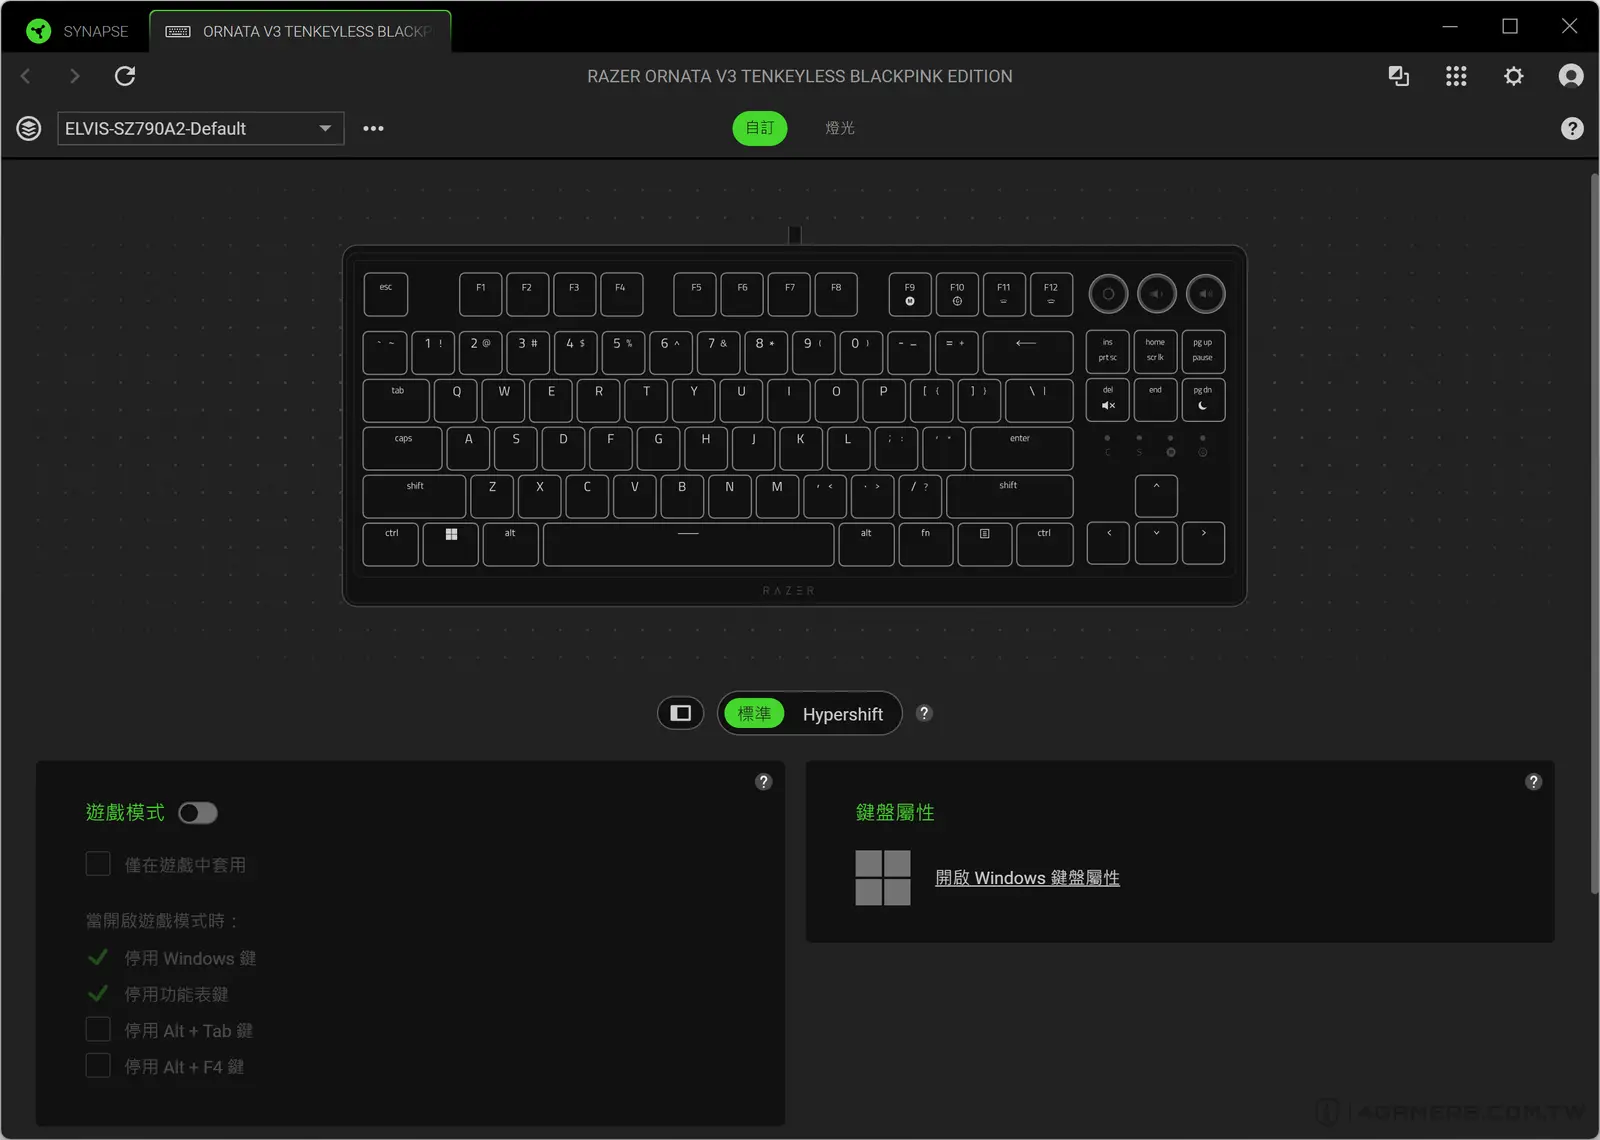Select the del mute key

click(1108, 399)
